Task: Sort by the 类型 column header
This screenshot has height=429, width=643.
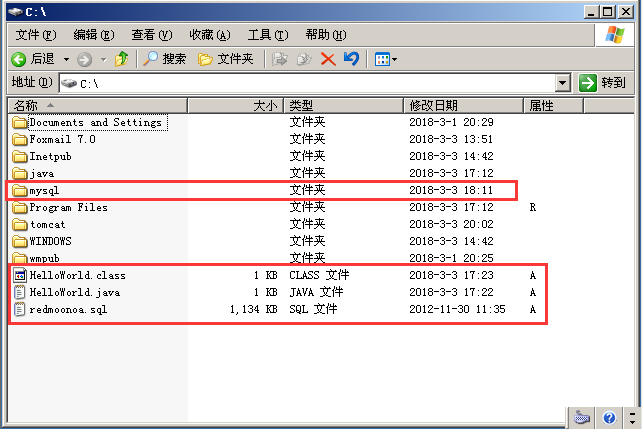Action: 344,106
